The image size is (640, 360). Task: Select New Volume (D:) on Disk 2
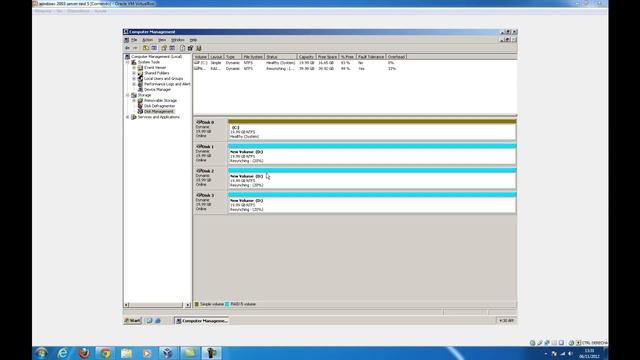pos(372,179)
